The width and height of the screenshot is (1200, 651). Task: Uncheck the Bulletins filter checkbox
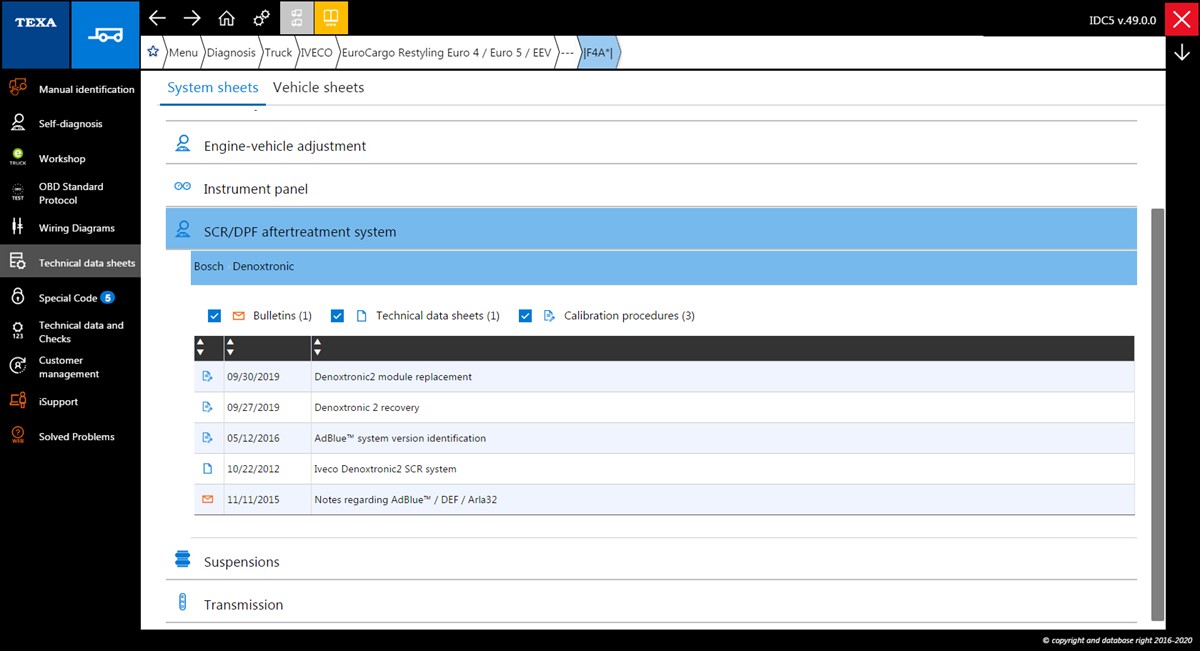[214, 316]
